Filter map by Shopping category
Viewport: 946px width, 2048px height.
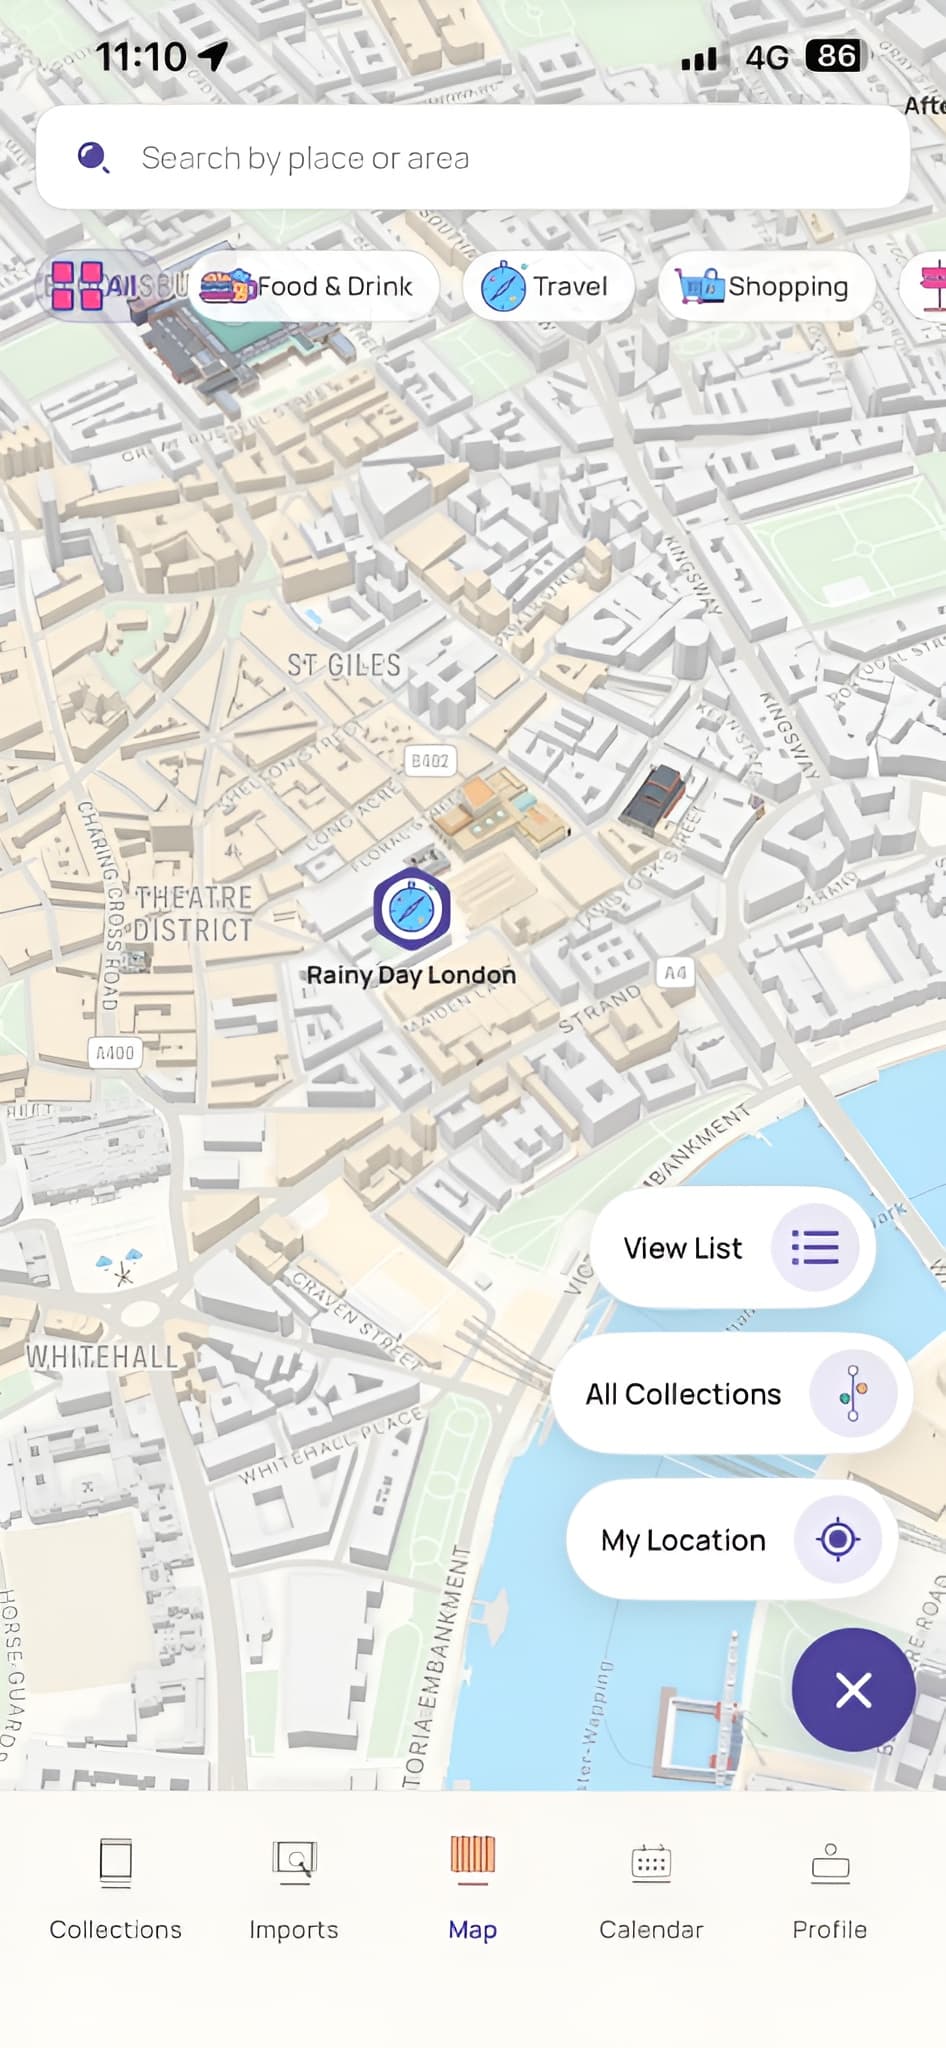[x=766, y=287]
